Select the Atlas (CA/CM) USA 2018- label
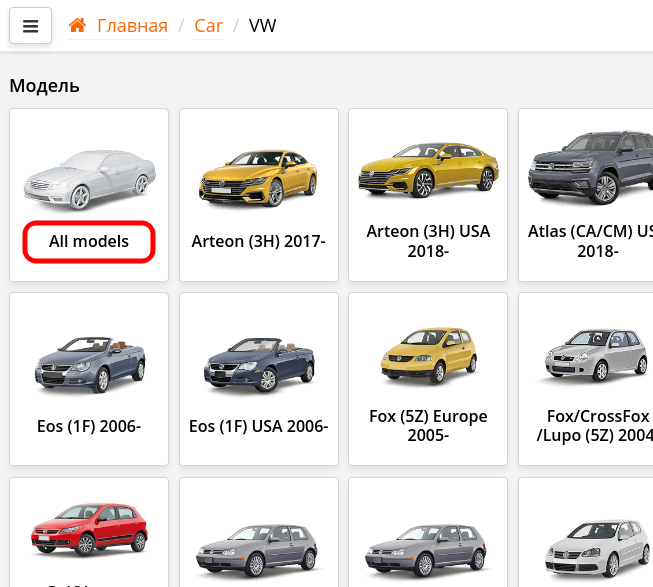653x587 pixels. point(591,241)
